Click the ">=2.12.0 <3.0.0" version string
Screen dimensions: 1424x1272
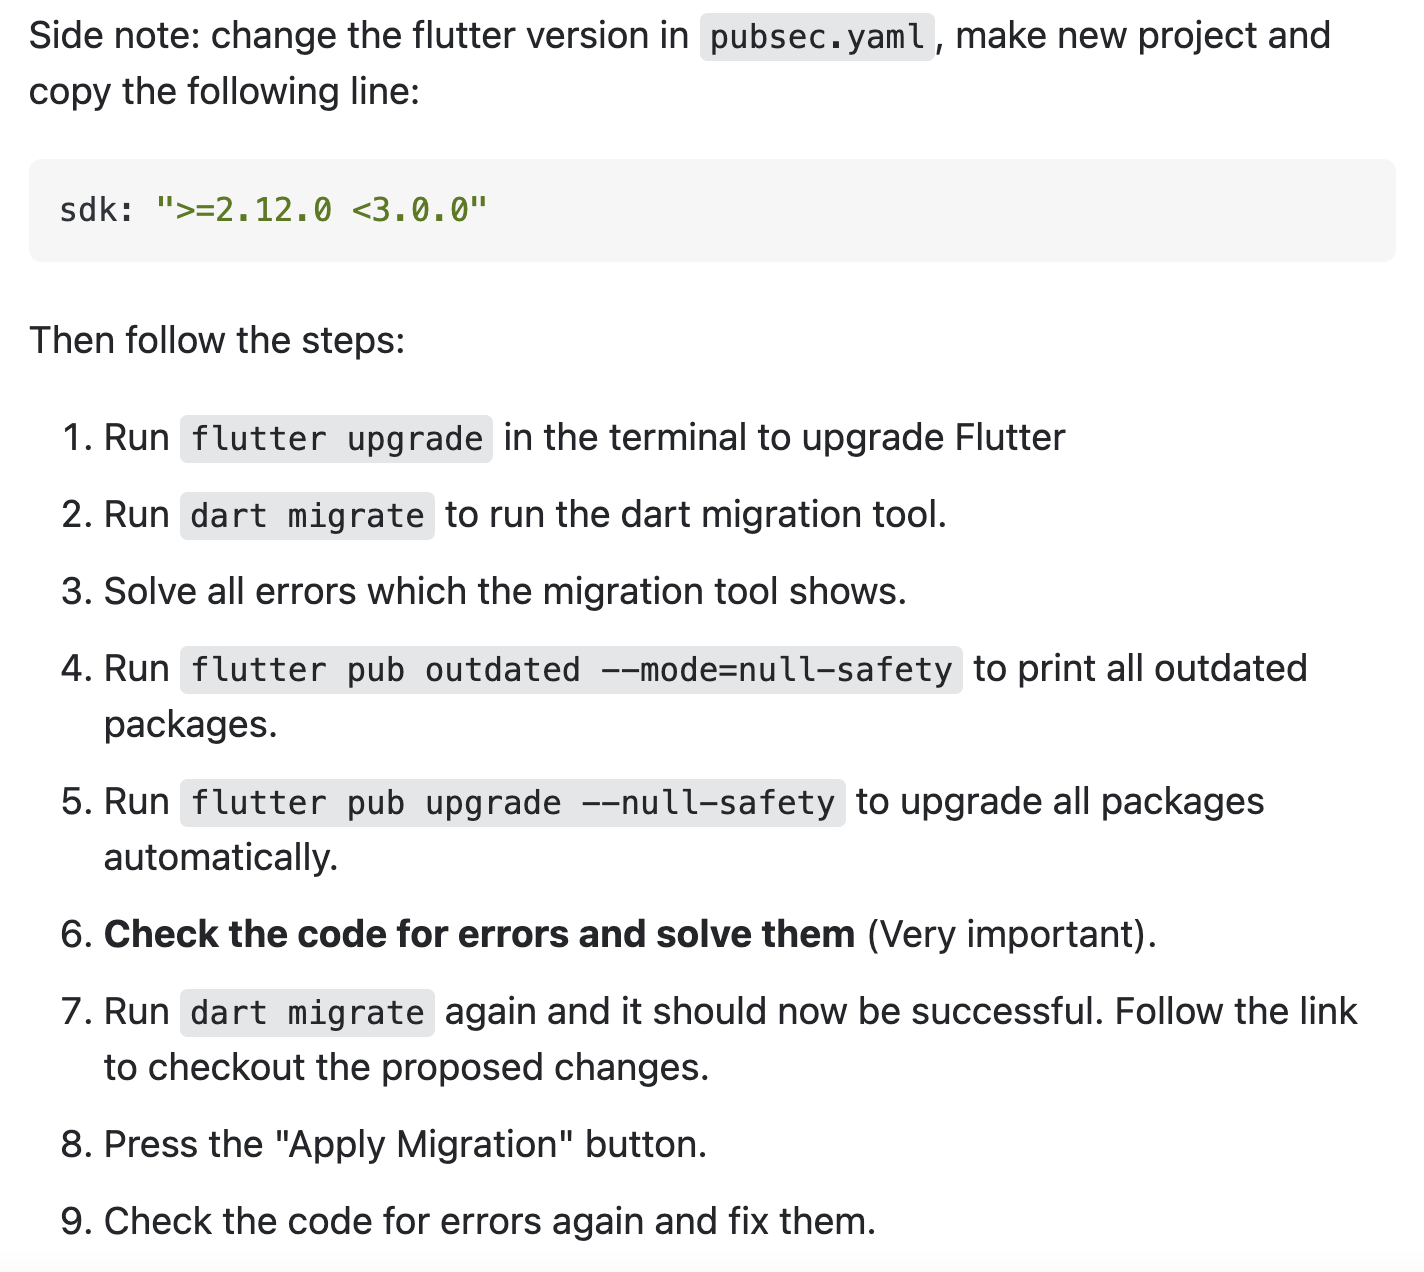(322, 210)
